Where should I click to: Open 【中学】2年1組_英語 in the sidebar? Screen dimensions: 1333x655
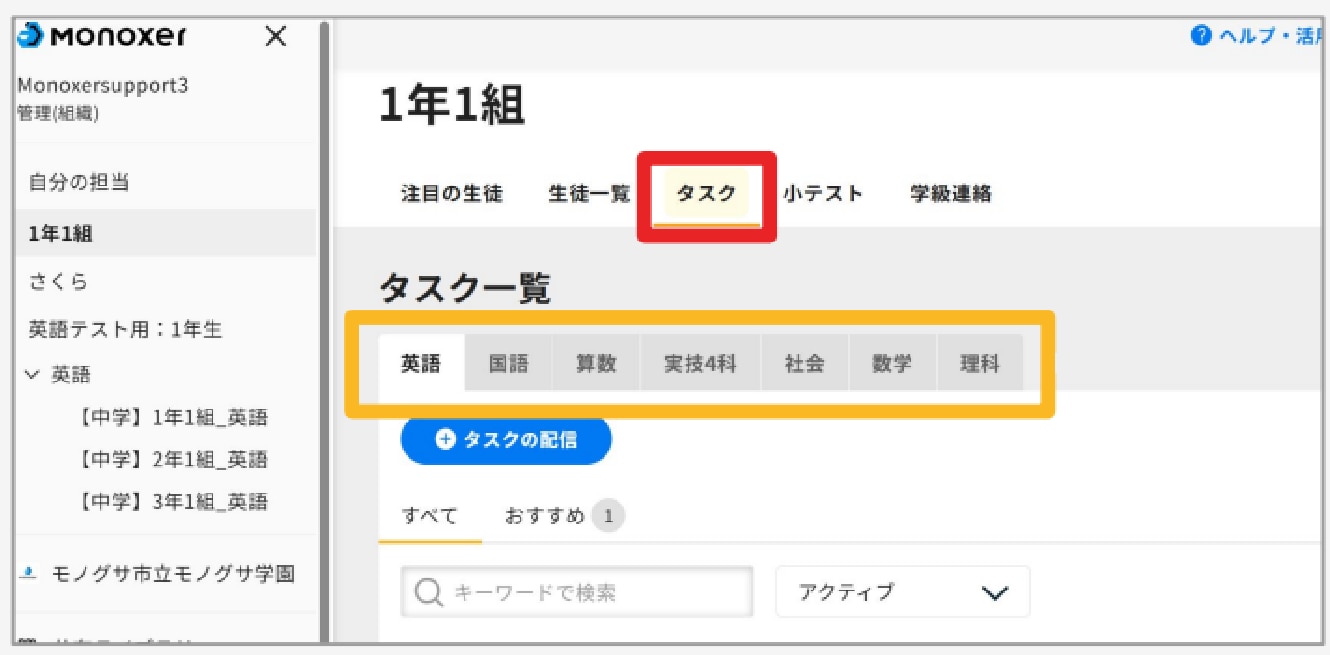point(172,460)
